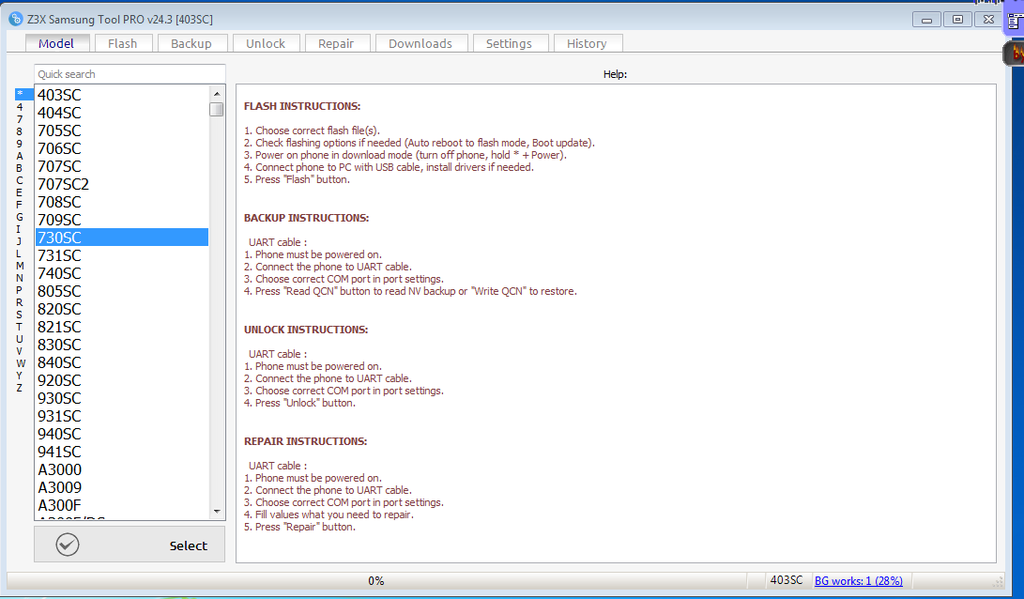Screen dimensions: 1024x599
Task: Click the model list scroll up arrow
Action: 217,94
